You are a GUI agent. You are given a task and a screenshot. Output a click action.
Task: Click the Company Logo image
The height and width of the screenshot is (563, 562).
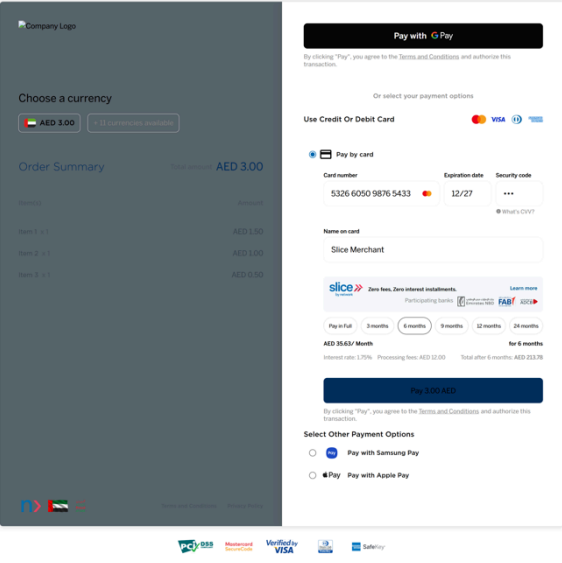(47, 26)
